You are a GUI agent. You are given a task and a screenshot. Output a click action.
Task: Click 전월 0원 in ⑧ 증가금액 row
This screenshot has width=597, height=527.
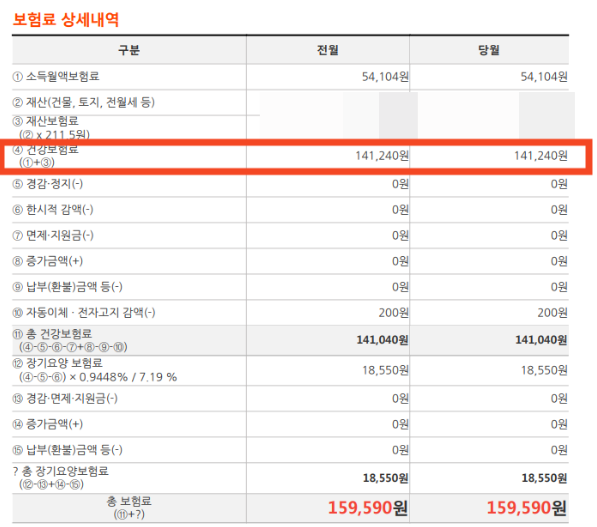pos(400,261)
